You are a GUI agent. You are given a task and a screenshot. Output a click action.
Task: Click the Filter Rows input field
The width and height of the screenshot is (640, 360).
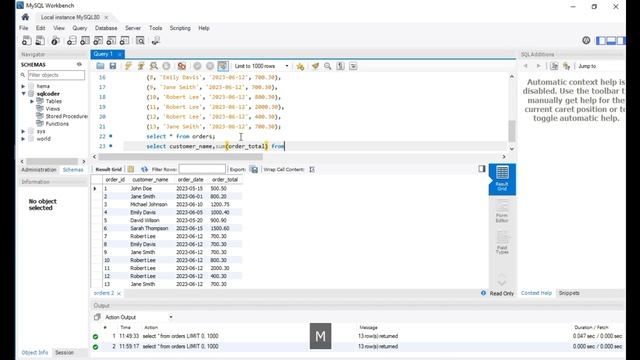[202, 169]
